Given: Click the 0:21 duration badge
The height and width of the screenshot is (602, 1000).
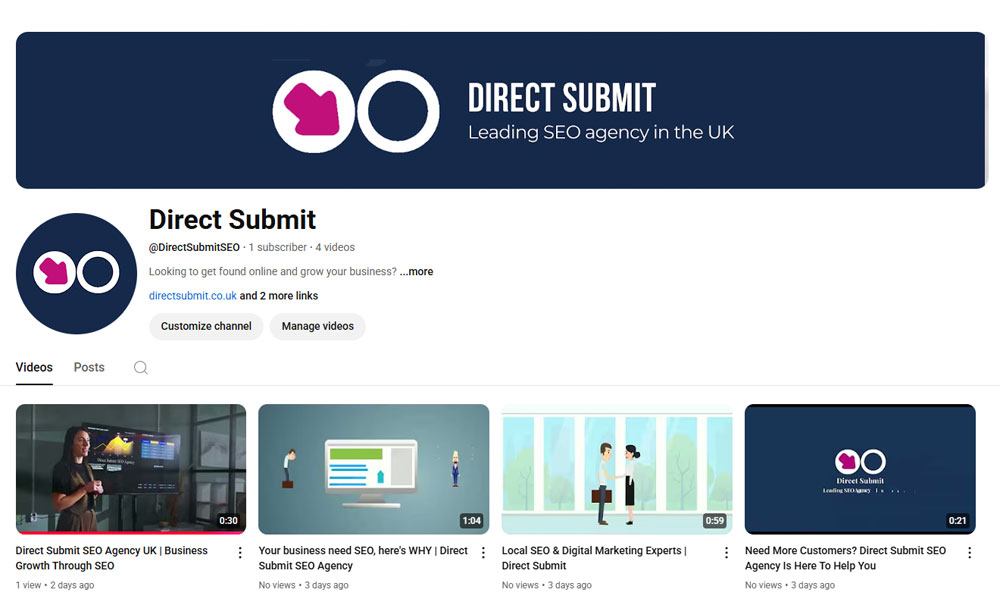Looking at the screenshot, I should 957,520.
